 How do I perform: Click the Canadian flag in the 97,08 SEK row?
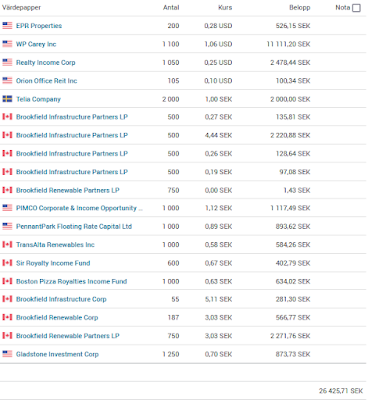[x=7, y=172]
